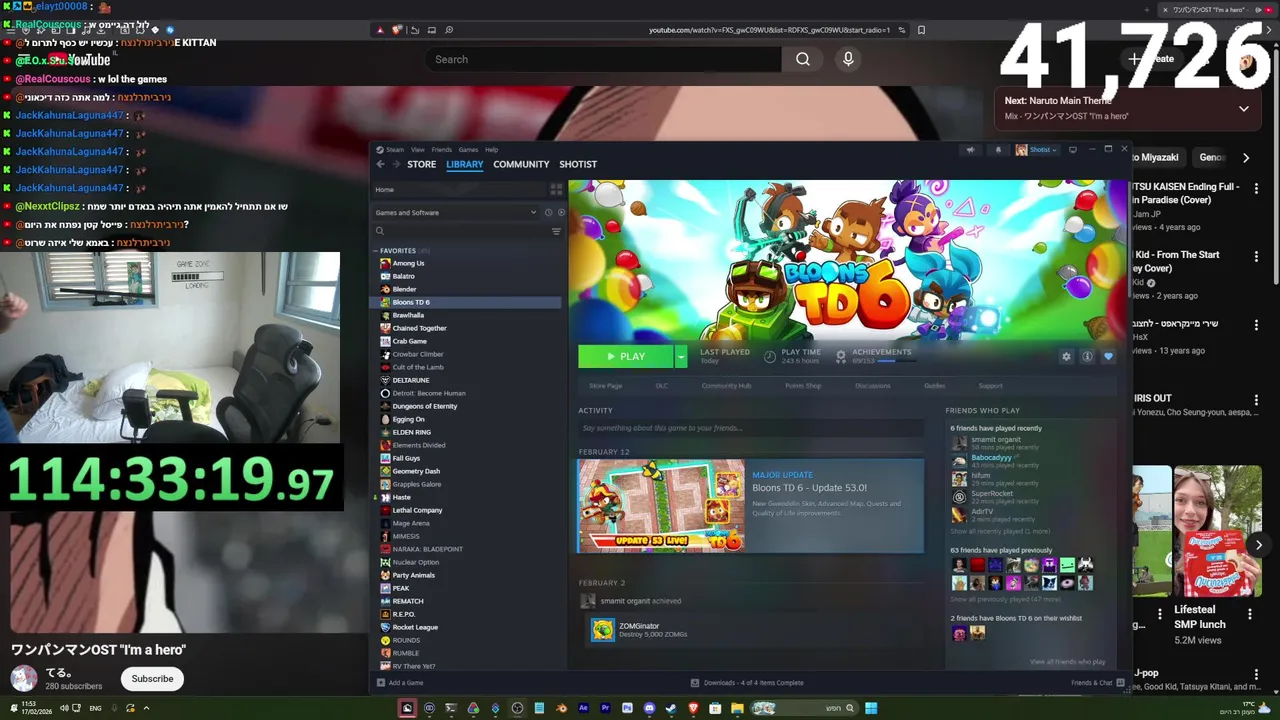Open Discussions link for Bloons TD 6

[x=872, y=386]
